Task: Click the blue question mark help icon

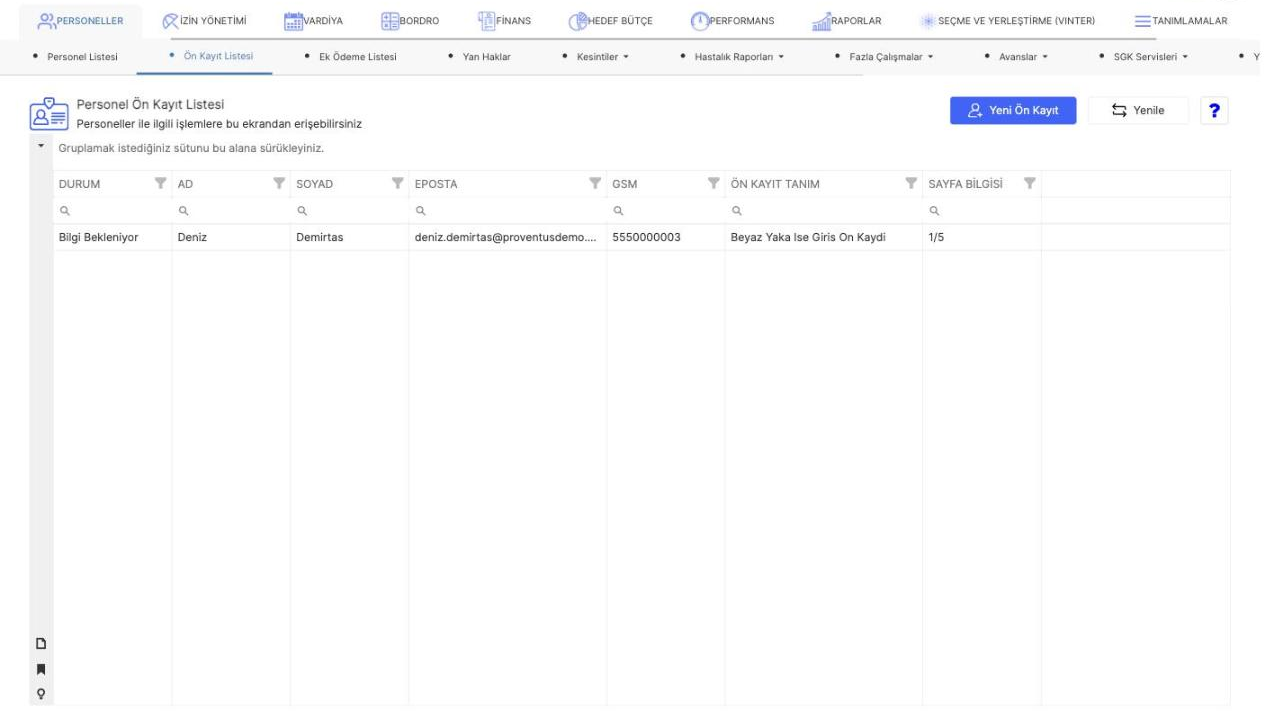Action: coord(1214,111)
